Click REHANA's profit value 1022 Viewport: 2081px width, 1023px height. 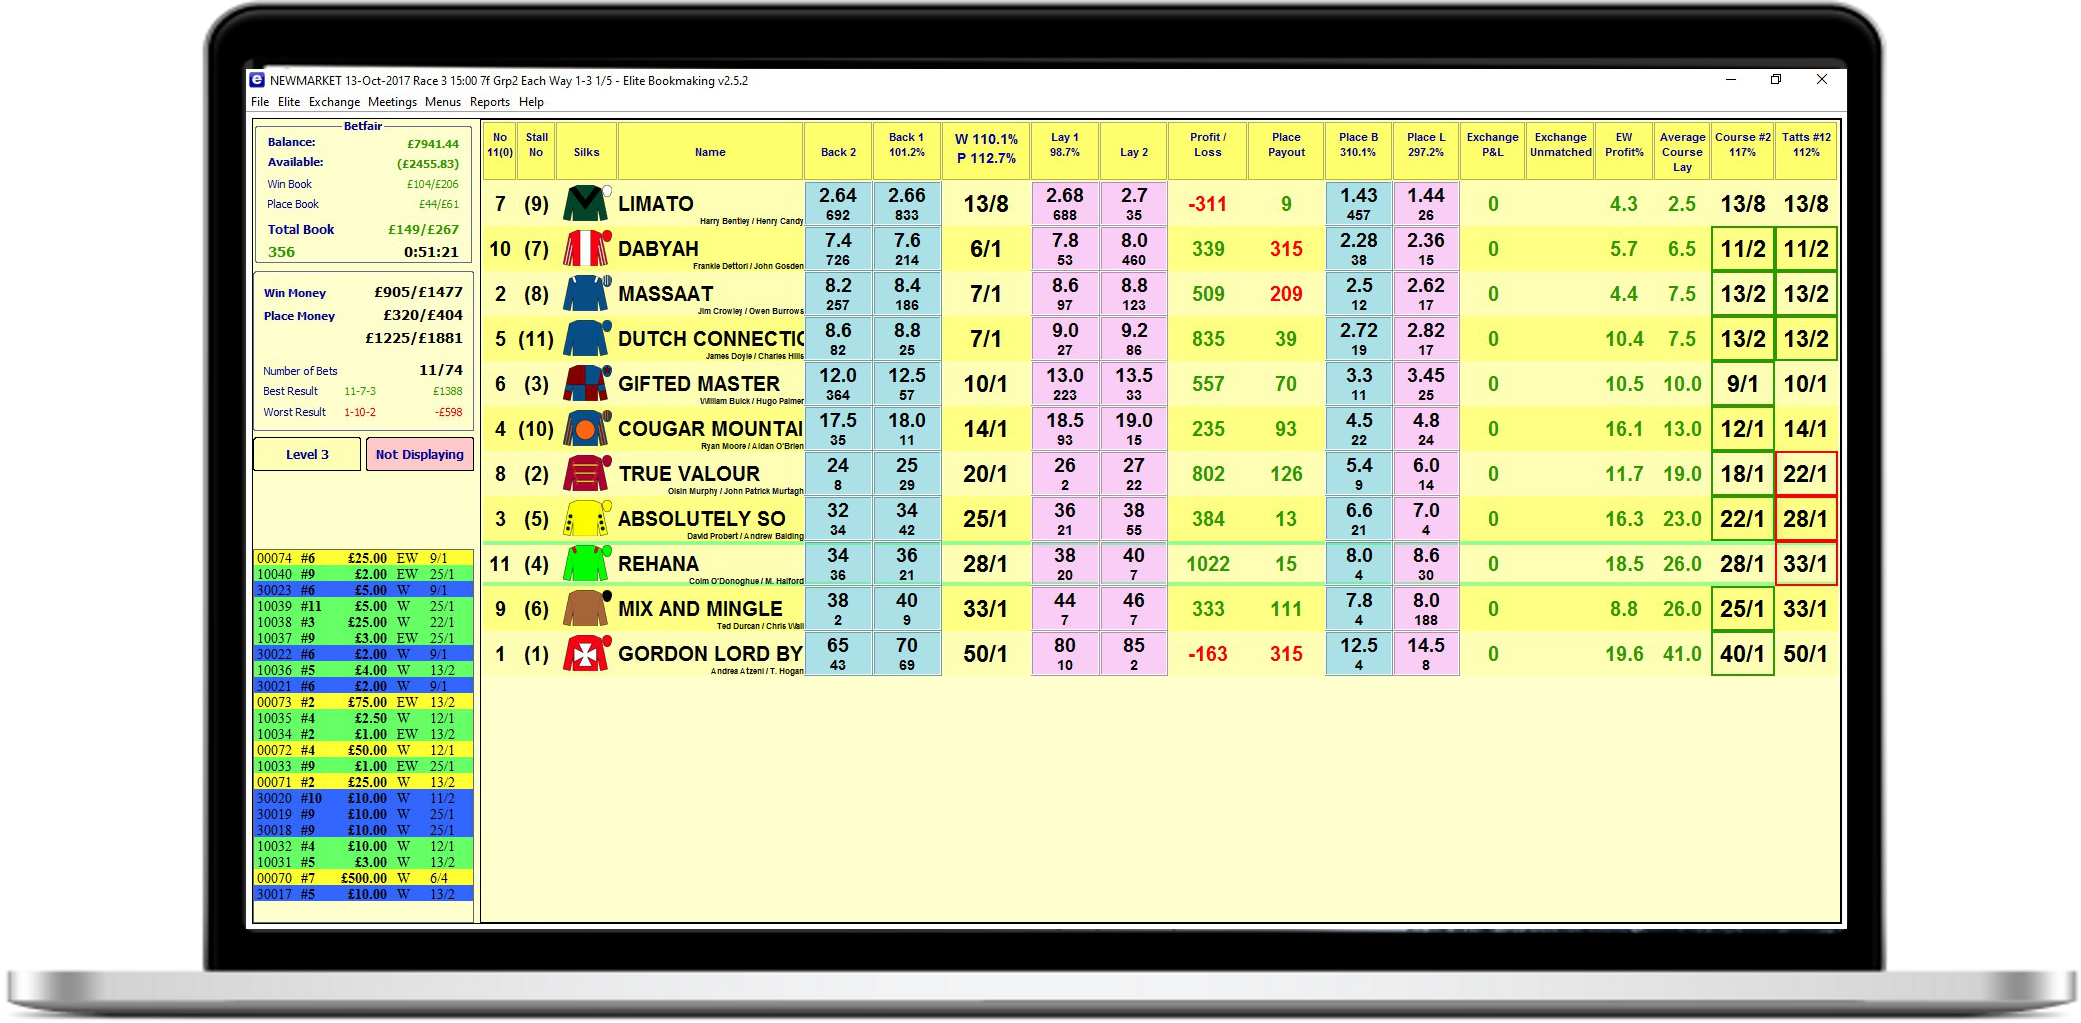(x=1207, y=563)
